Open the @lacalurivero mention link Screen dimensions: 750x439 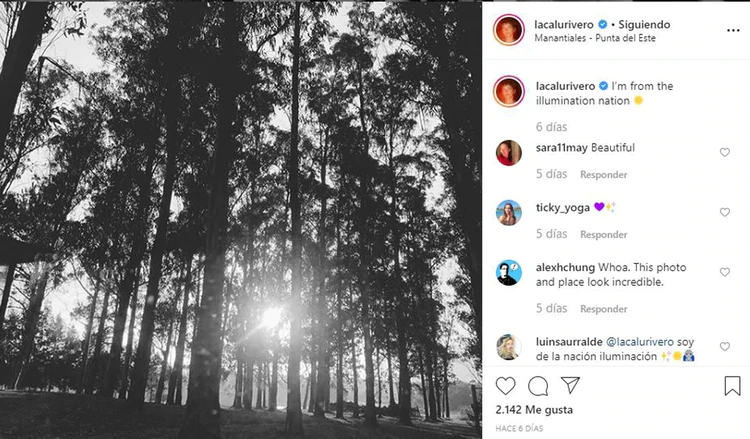coord(640,342)
